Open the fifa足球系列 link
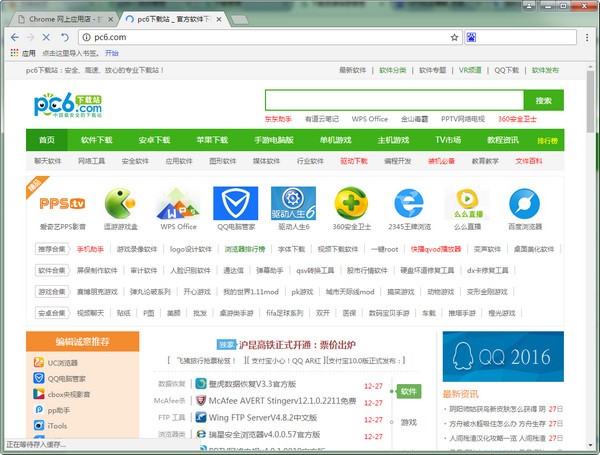The height and width of the screenshot is (455, 600). point(284,313)
